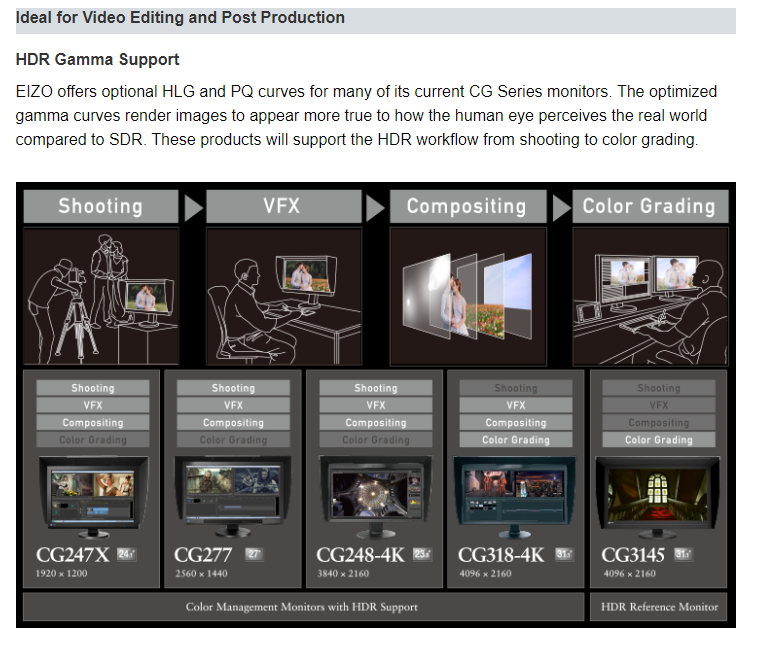Select the VFX workflow stage header
The height and width of the screenshot is (646, 771).
coord(284,206)
